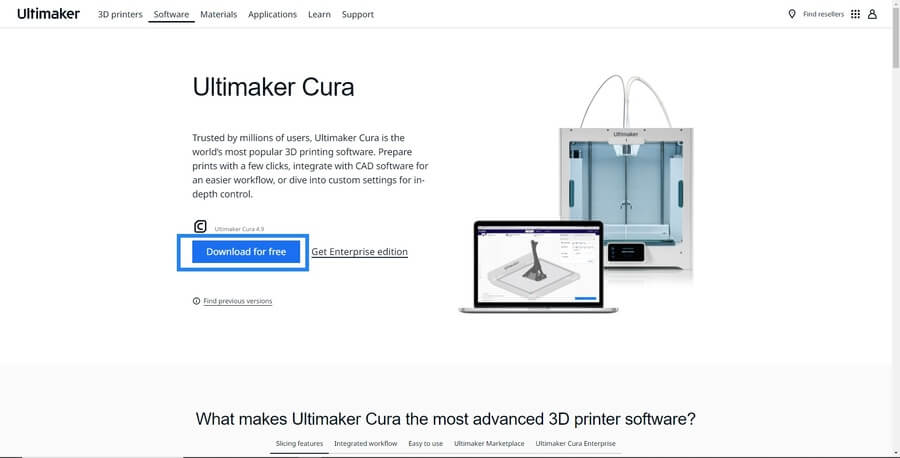Click the user account icon
Image resolution: width=900 pixels, height=458 pixels.
pyautogui.click(x=872, y=14)
